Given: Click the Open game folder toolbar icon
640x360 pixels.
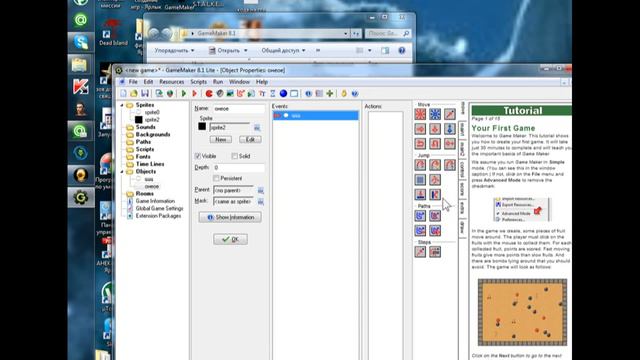Looking at the screenshot, I should coord(134,93).
